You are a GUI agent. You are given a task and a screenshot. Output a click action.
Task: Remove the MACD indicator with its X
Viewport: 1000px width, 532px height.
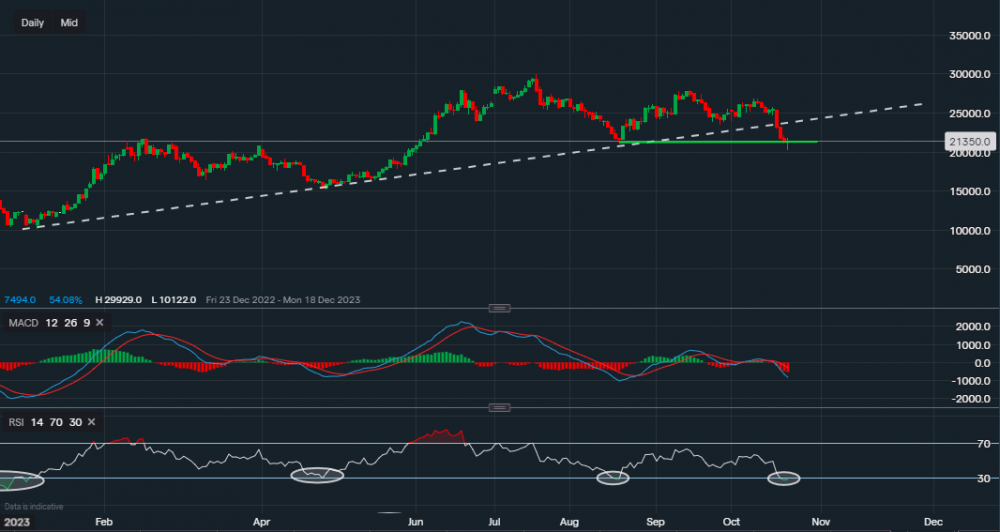click(100, 321)
